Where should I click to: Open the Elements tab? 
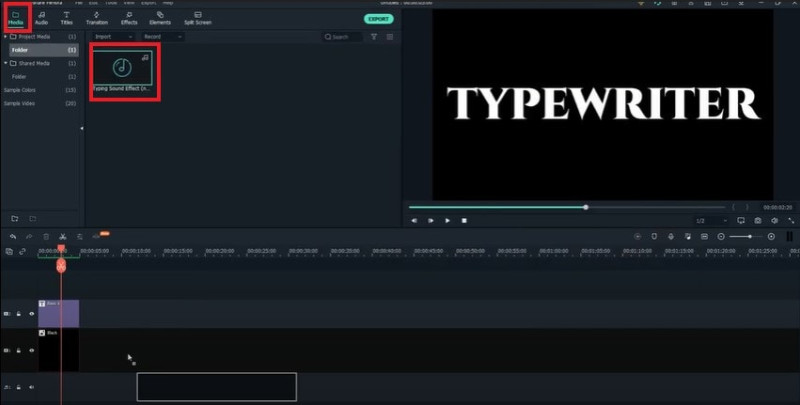(x=160, y=18)
